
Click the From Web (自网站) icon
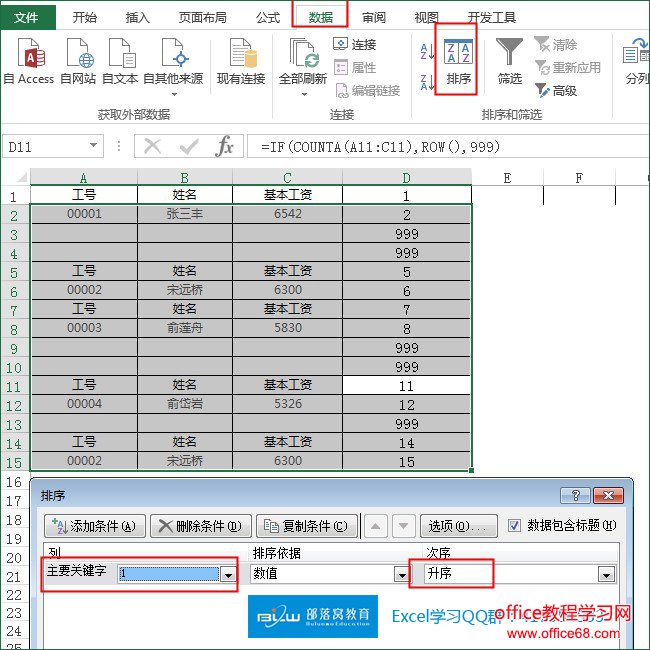[x=78, y=61]
